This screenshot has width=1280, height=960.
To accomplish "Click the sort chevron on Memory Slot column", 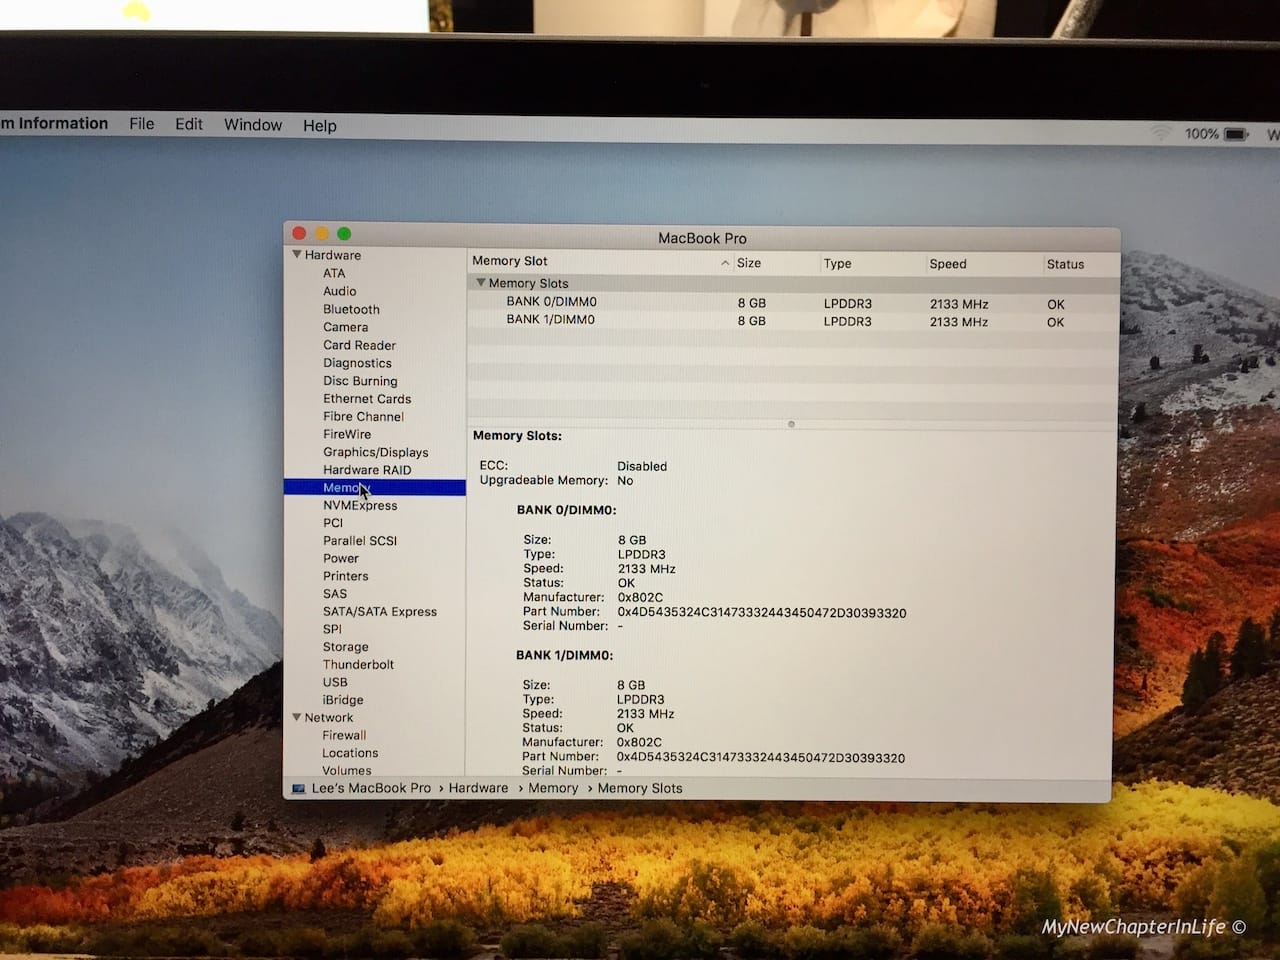I will [x=725, y=262].
